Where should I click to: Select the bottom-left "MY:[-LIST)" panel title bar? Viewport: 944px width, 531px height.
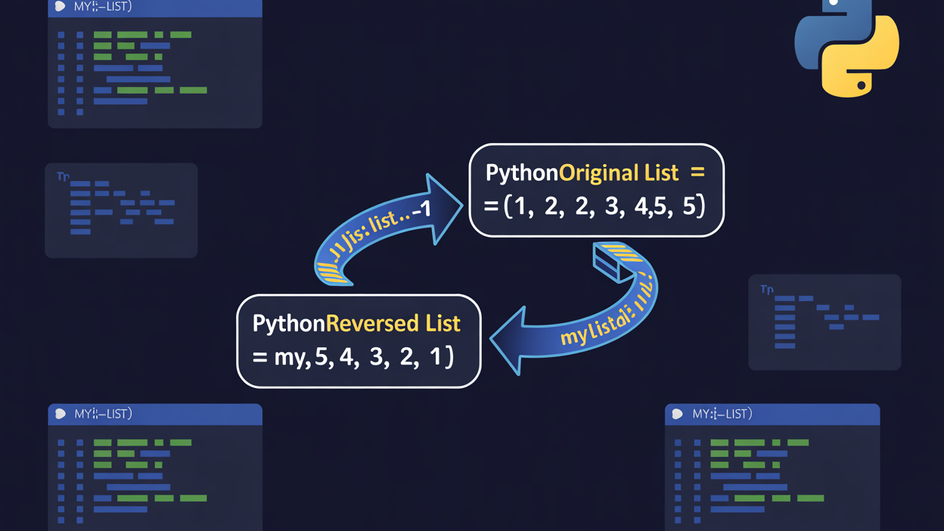[155, 414]
